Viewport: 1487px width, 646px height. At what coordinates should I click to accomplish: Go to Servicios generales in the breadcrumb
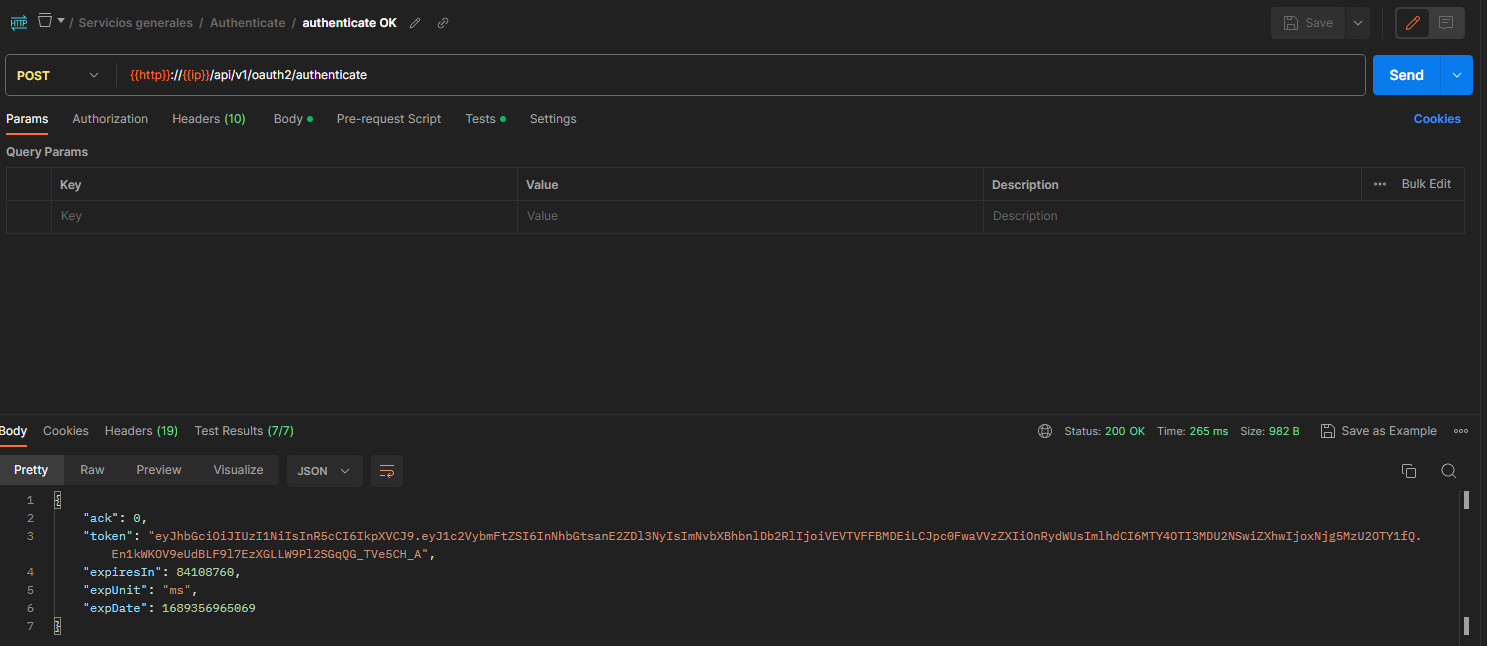[136, 23]
